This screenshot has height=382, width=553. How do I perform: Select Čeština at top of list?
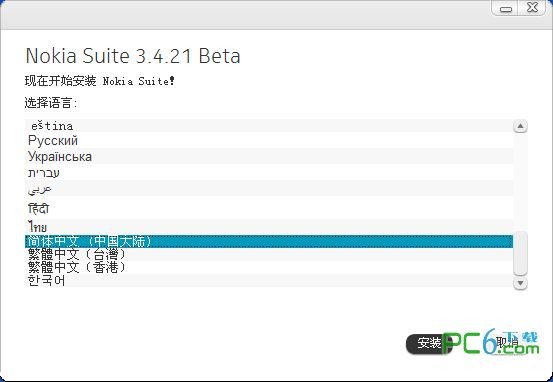coord(269,126)
